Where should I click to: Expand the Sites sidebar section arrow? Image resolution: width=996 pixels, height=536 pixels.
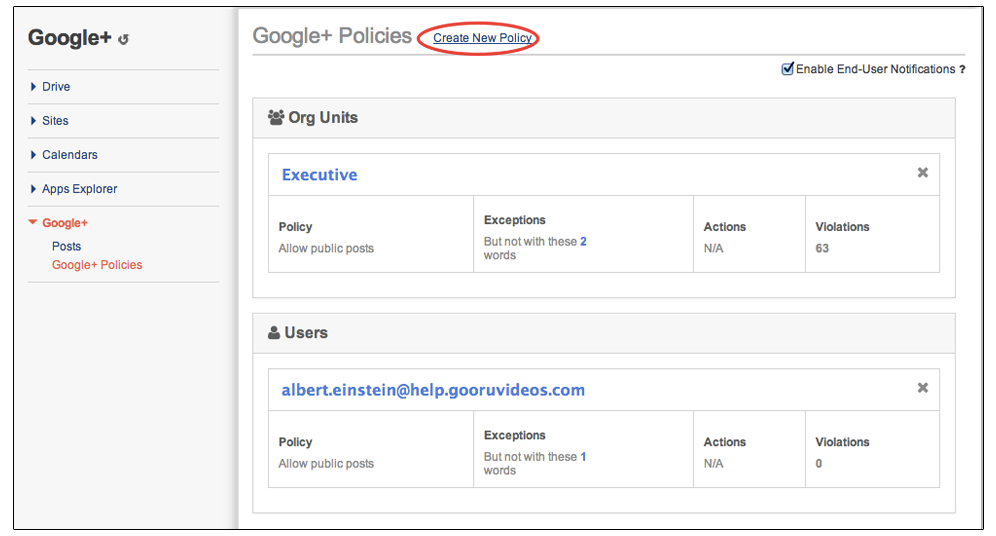click(33, 121)
